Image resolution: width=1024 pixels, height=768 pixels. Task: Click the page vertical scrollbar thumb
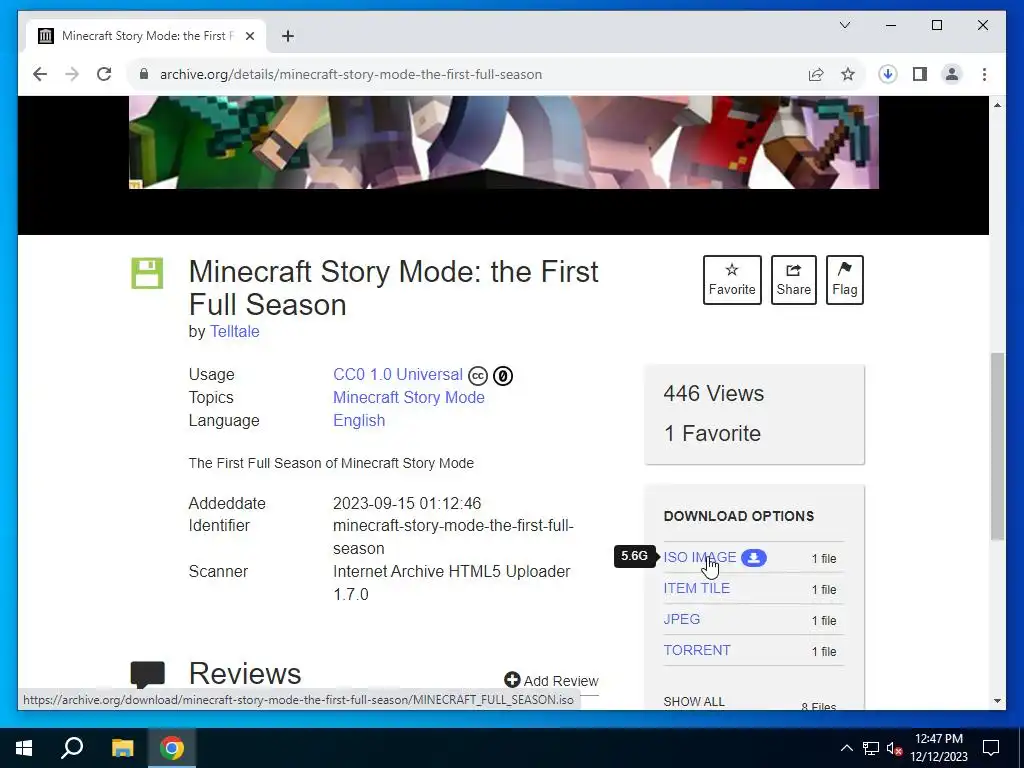pos(997,446)
